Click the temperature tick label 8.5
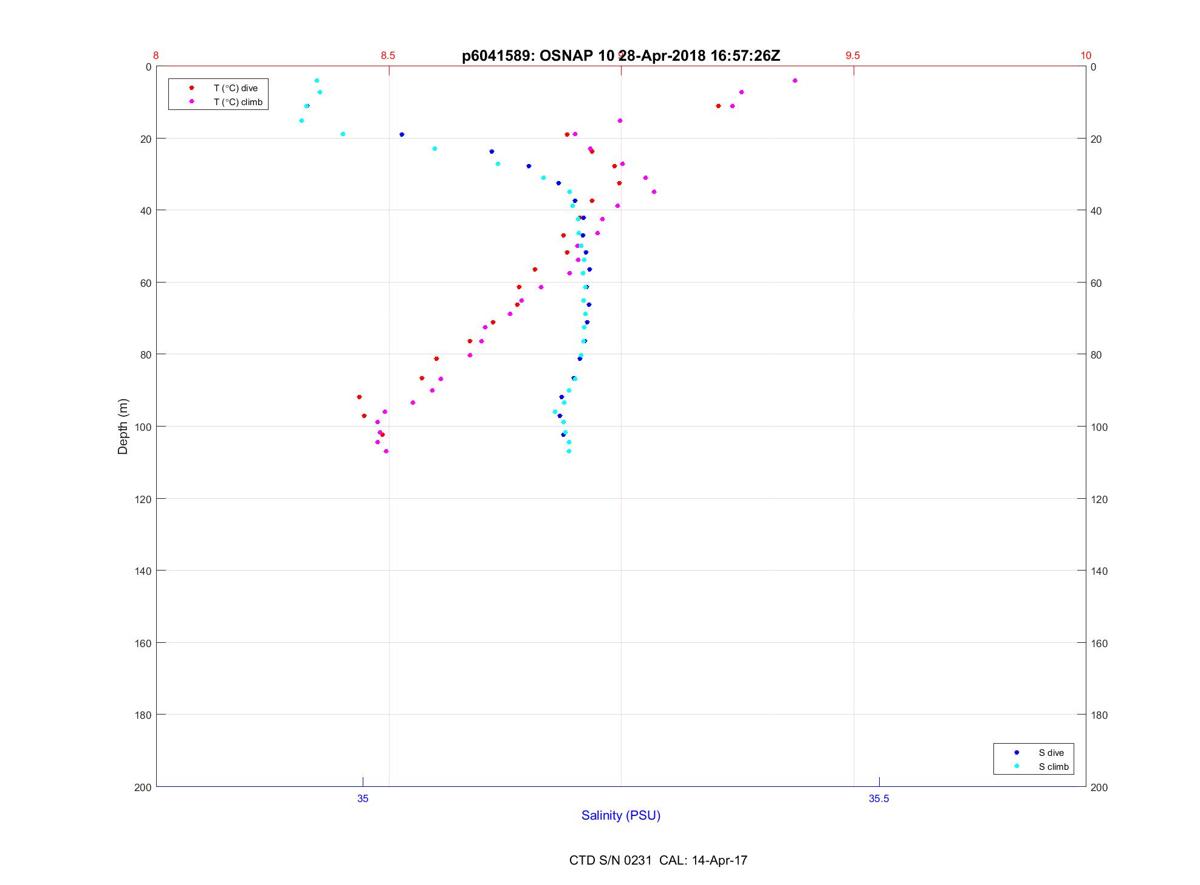This screenshot has width=1200, height=885. [388, 56]
